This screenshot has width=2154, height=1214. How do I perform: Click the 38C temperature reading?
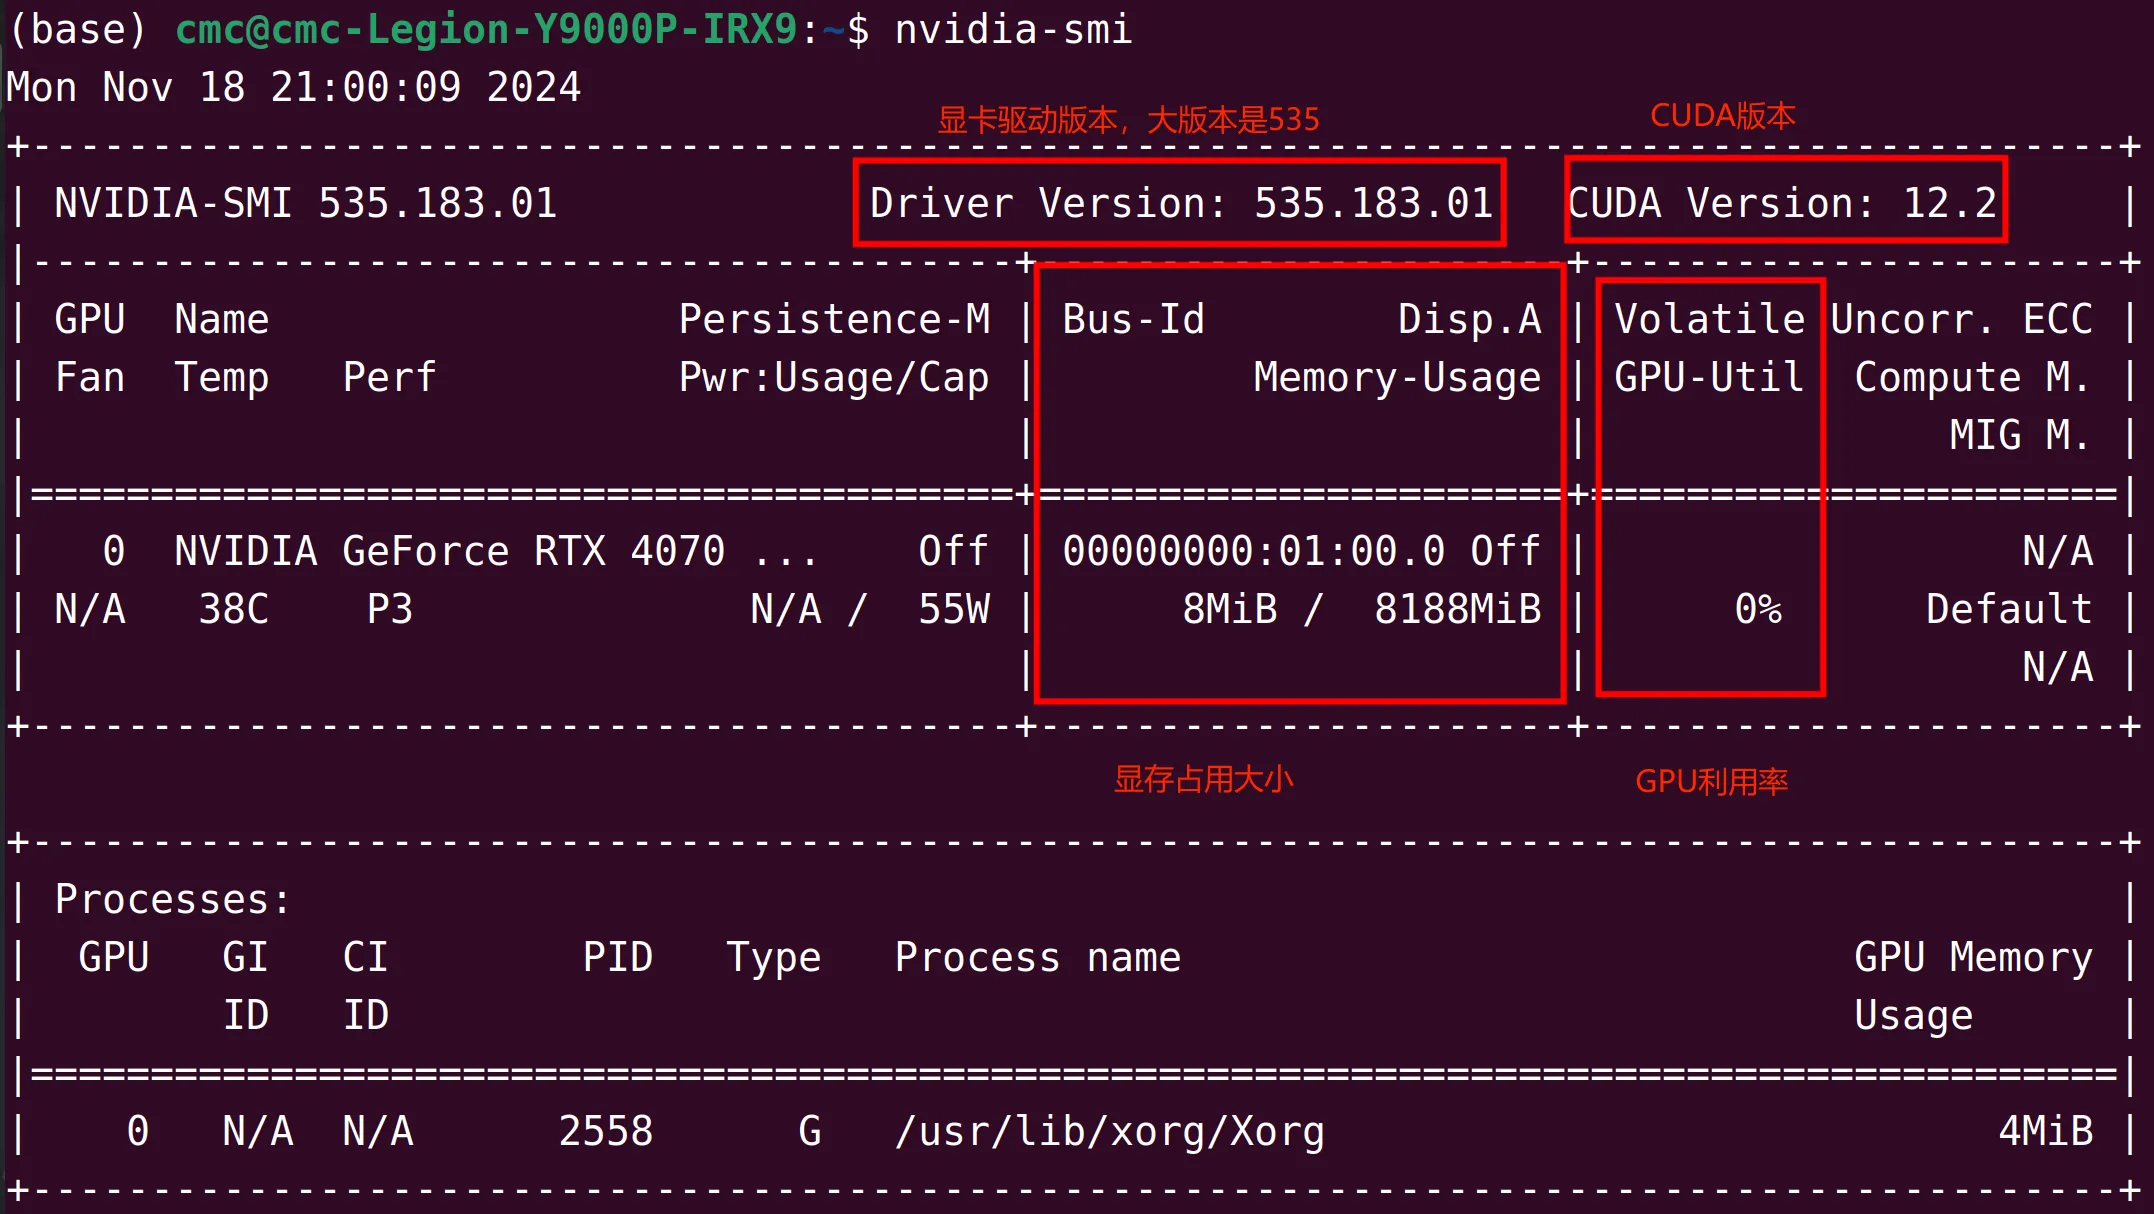click(233, 609)
